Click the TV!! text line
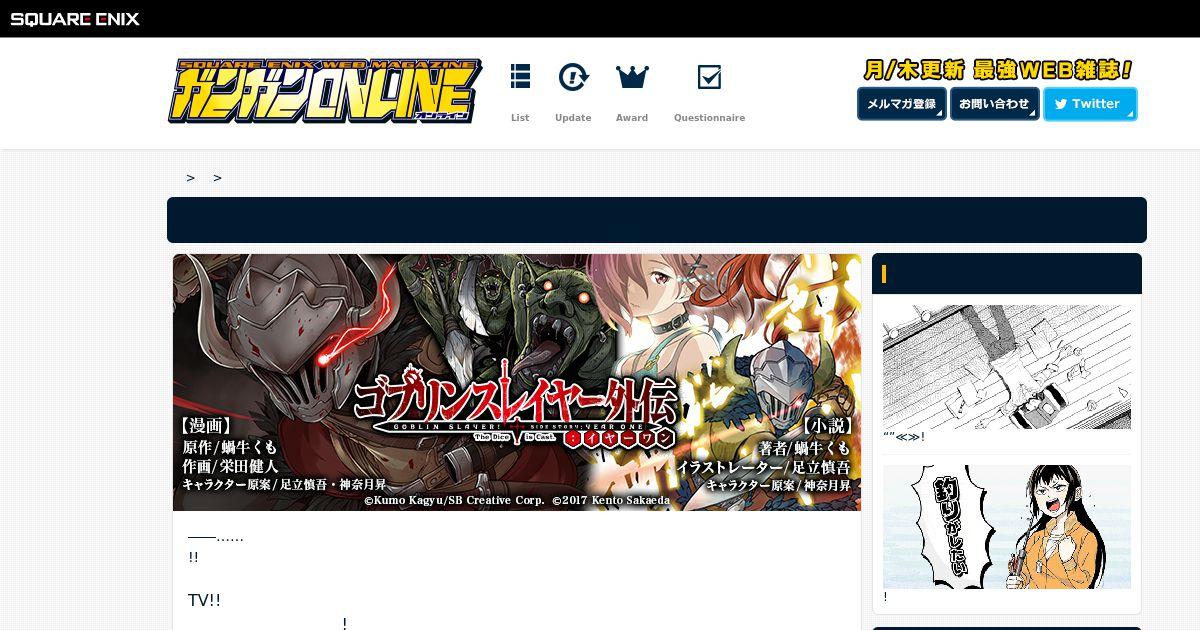The image size is (1200, 630). (204, 600)
